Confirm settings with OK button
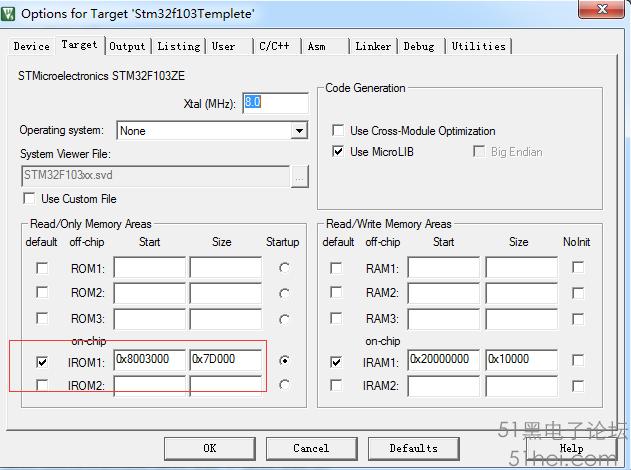 click(210, 448)
